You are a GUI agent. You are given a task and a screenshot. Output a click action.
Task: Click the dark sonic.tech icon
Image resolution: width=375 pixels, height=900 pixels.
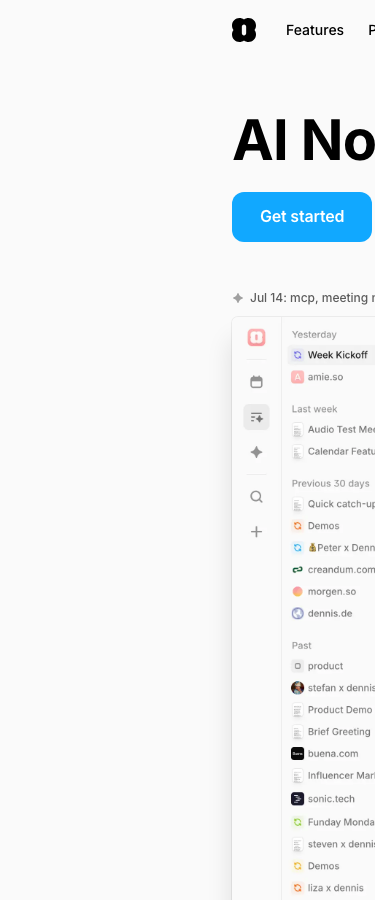click(297, 798)
